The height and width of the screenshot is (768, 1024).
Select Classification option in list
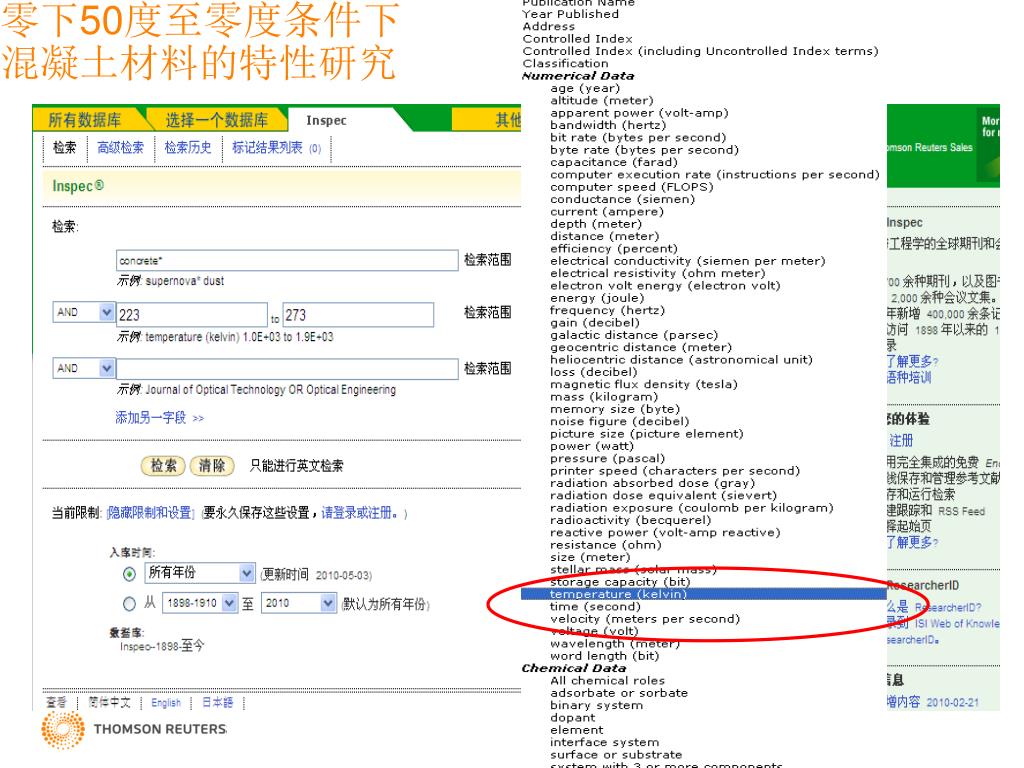point(566,63)
